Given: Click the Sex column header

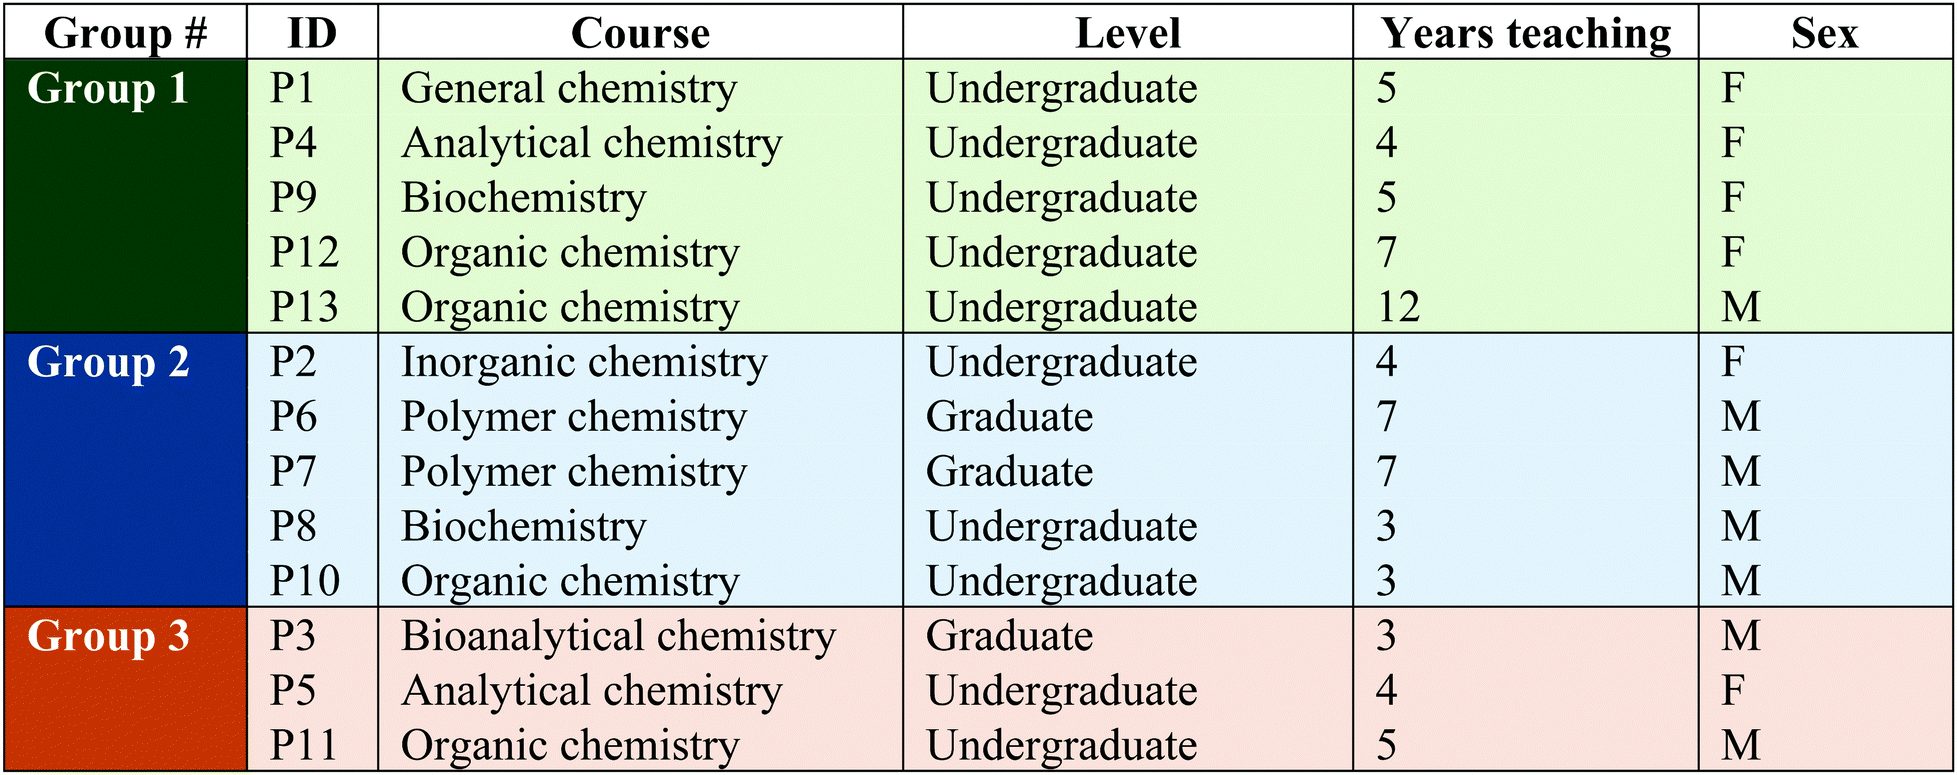Looking at the screenshot, I should pyautogui.click(x=1825, y=32).
